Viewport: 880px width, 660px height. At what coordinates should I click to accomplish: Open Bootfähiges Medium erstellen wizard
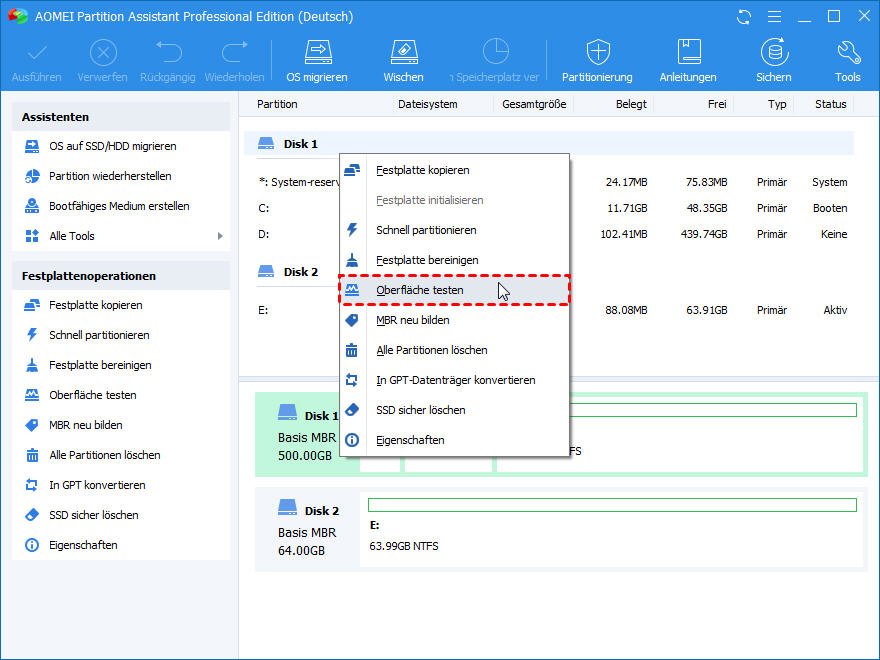(119, 206)
